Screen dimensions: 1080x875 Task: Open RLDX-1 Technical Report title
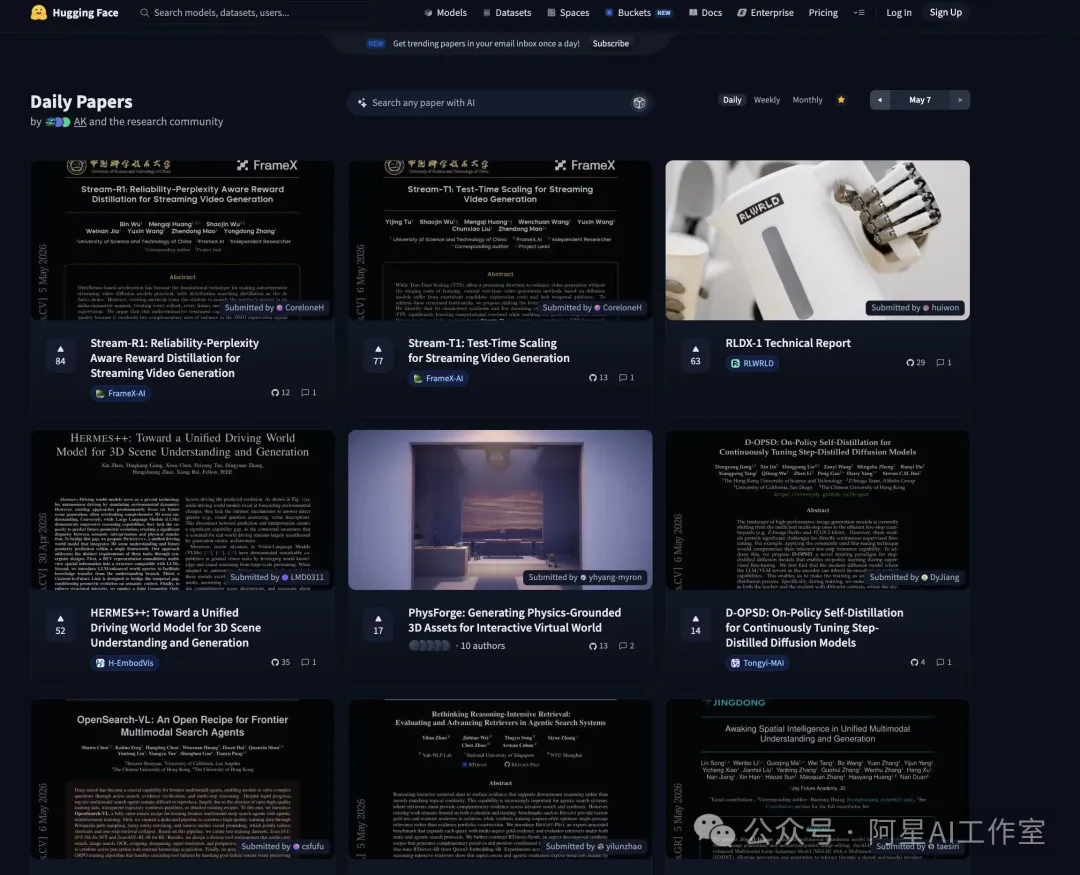click(788, 343)
